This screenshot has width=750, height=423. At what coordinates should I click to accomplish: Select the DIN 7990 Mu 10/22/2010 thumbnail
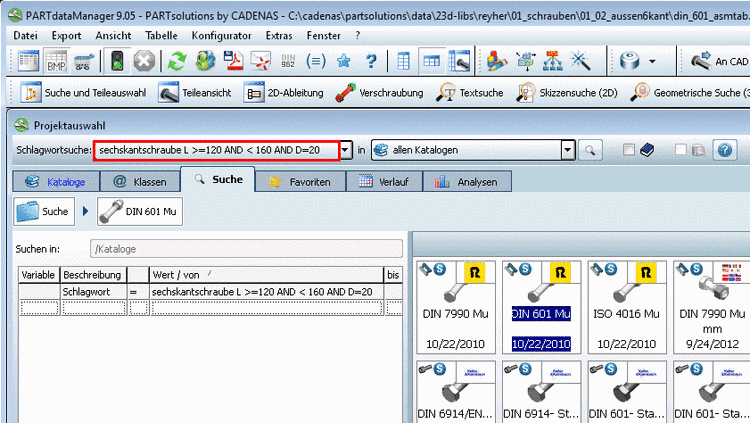(x=455, y=307)
